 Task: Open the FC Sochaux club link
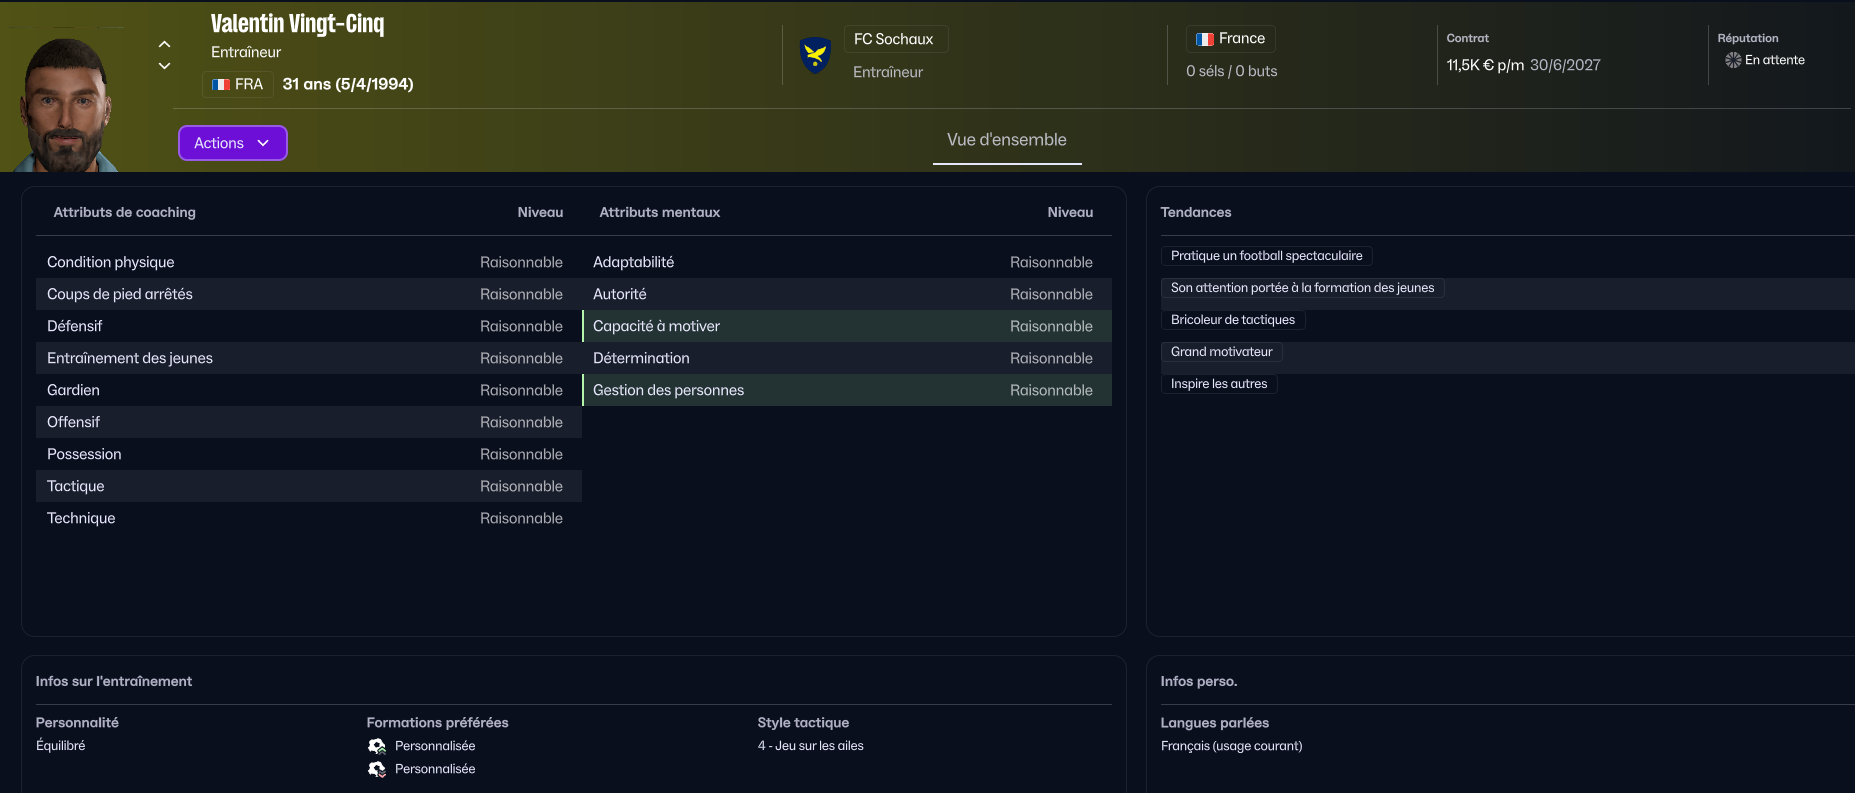[894, 39]
